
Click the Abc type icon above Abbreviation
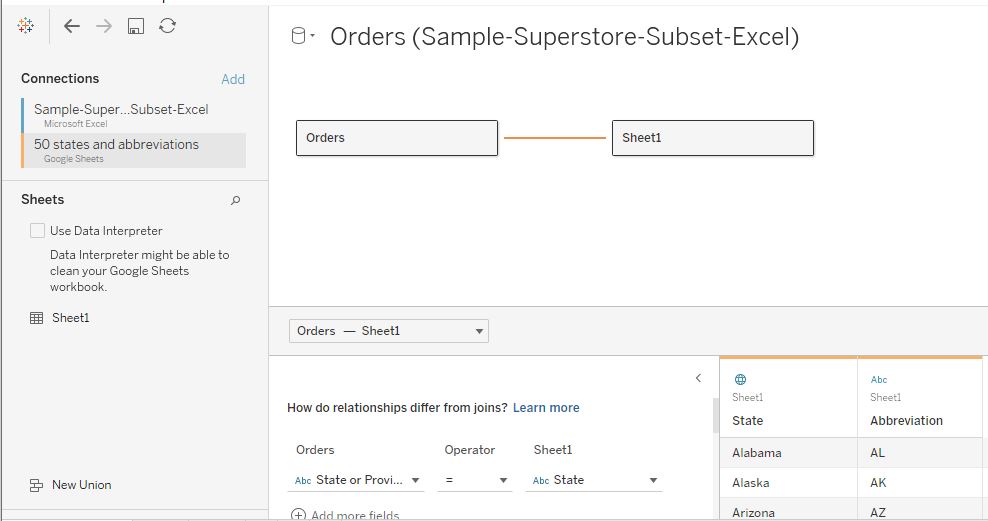pyautogui.click(x=879, y=379)
